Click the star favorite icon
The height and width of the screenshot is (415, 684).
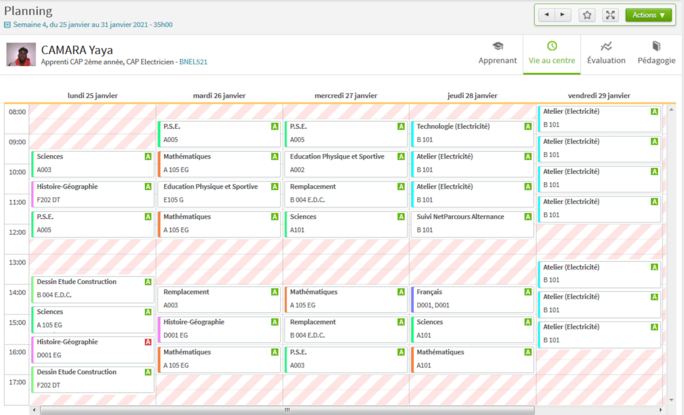point(587,15)
